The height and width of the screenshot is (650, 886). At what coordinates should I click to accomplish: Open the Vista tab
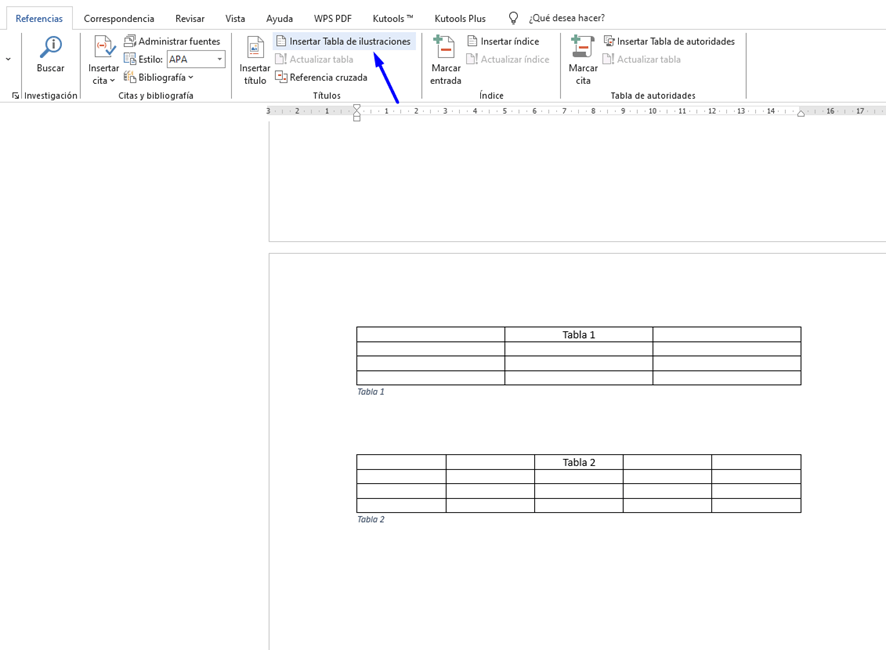pos(235,19)
